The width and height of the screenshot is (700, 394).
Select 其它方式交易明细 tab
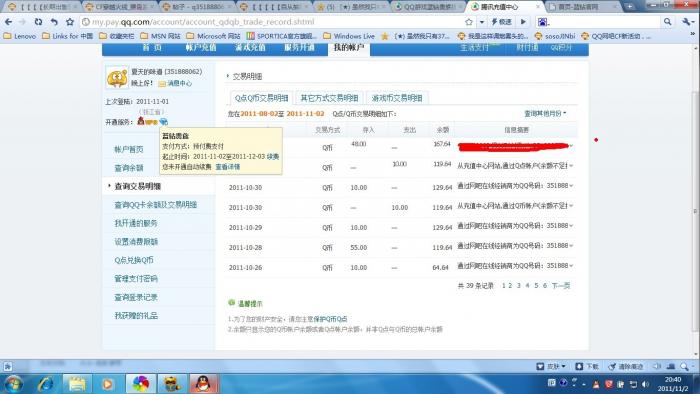point(329,98)
